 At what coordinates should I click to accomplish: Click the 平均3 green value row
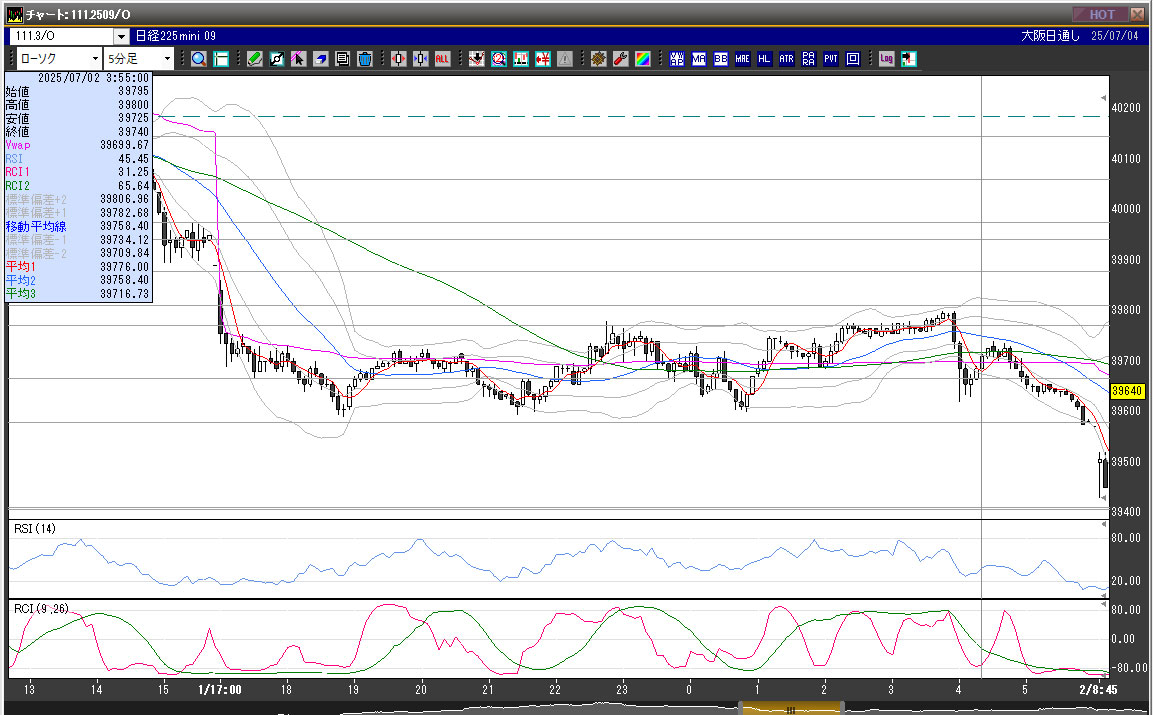[77, 294]
